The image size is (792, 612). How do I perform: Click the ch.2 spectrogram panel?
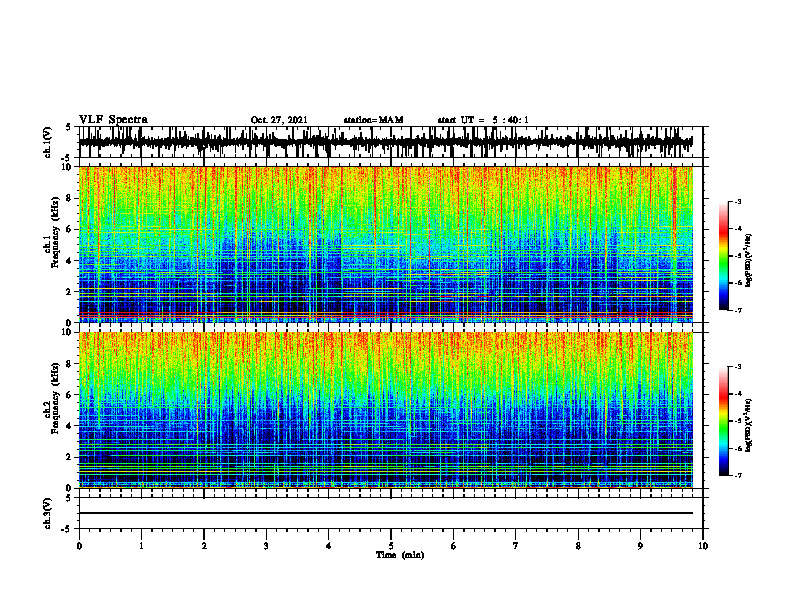pyautogui.click(x=385, y=410)
